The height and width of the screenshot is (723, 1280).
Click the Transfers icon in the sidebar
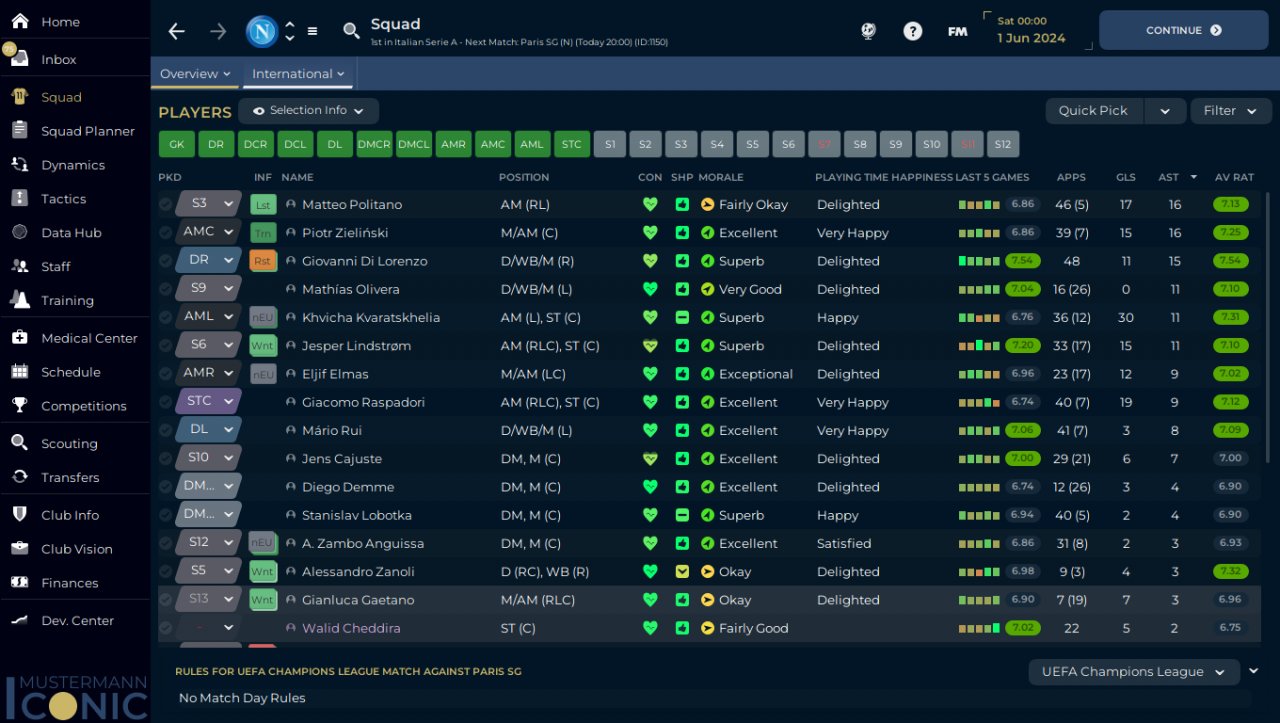[x=20, y=477]
